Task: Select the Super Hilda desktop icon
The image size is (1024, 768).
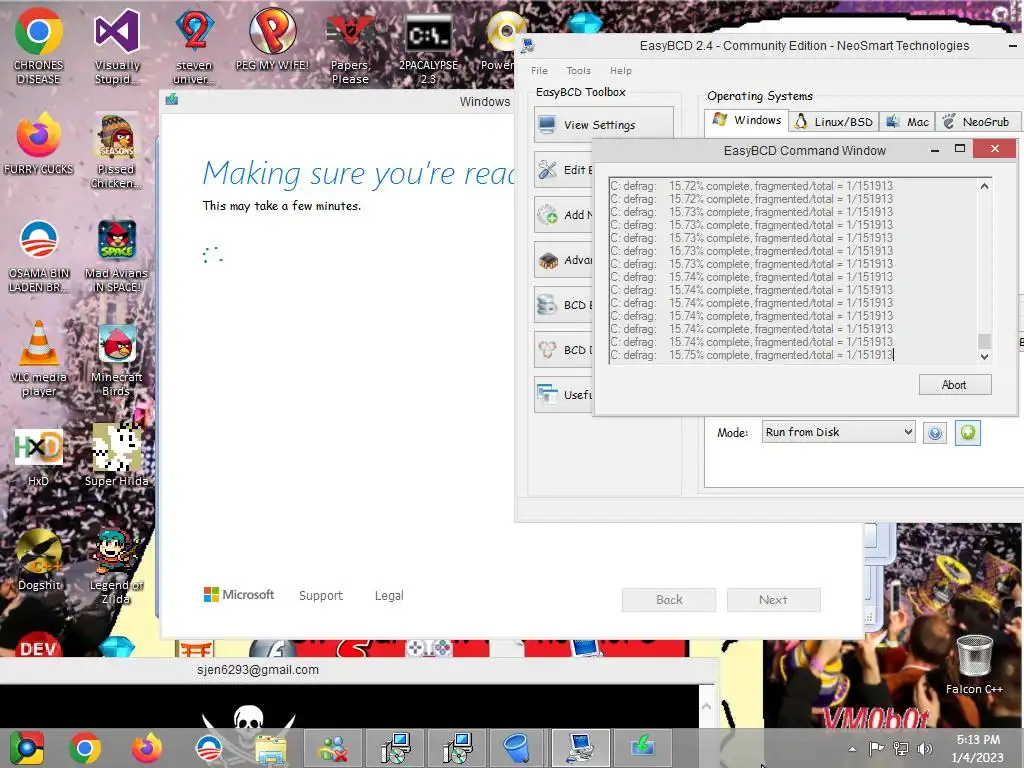Action: pyautogui.click(x=116, y=456)
